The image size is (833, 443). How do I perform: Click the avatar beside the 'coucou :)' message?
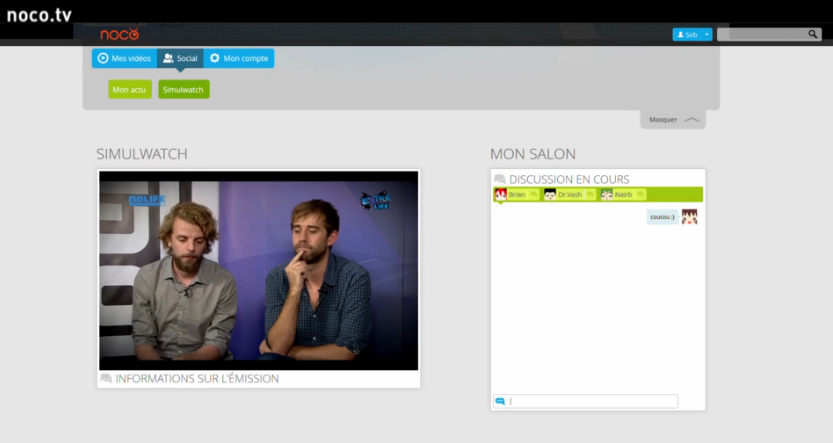coord(689,217)
